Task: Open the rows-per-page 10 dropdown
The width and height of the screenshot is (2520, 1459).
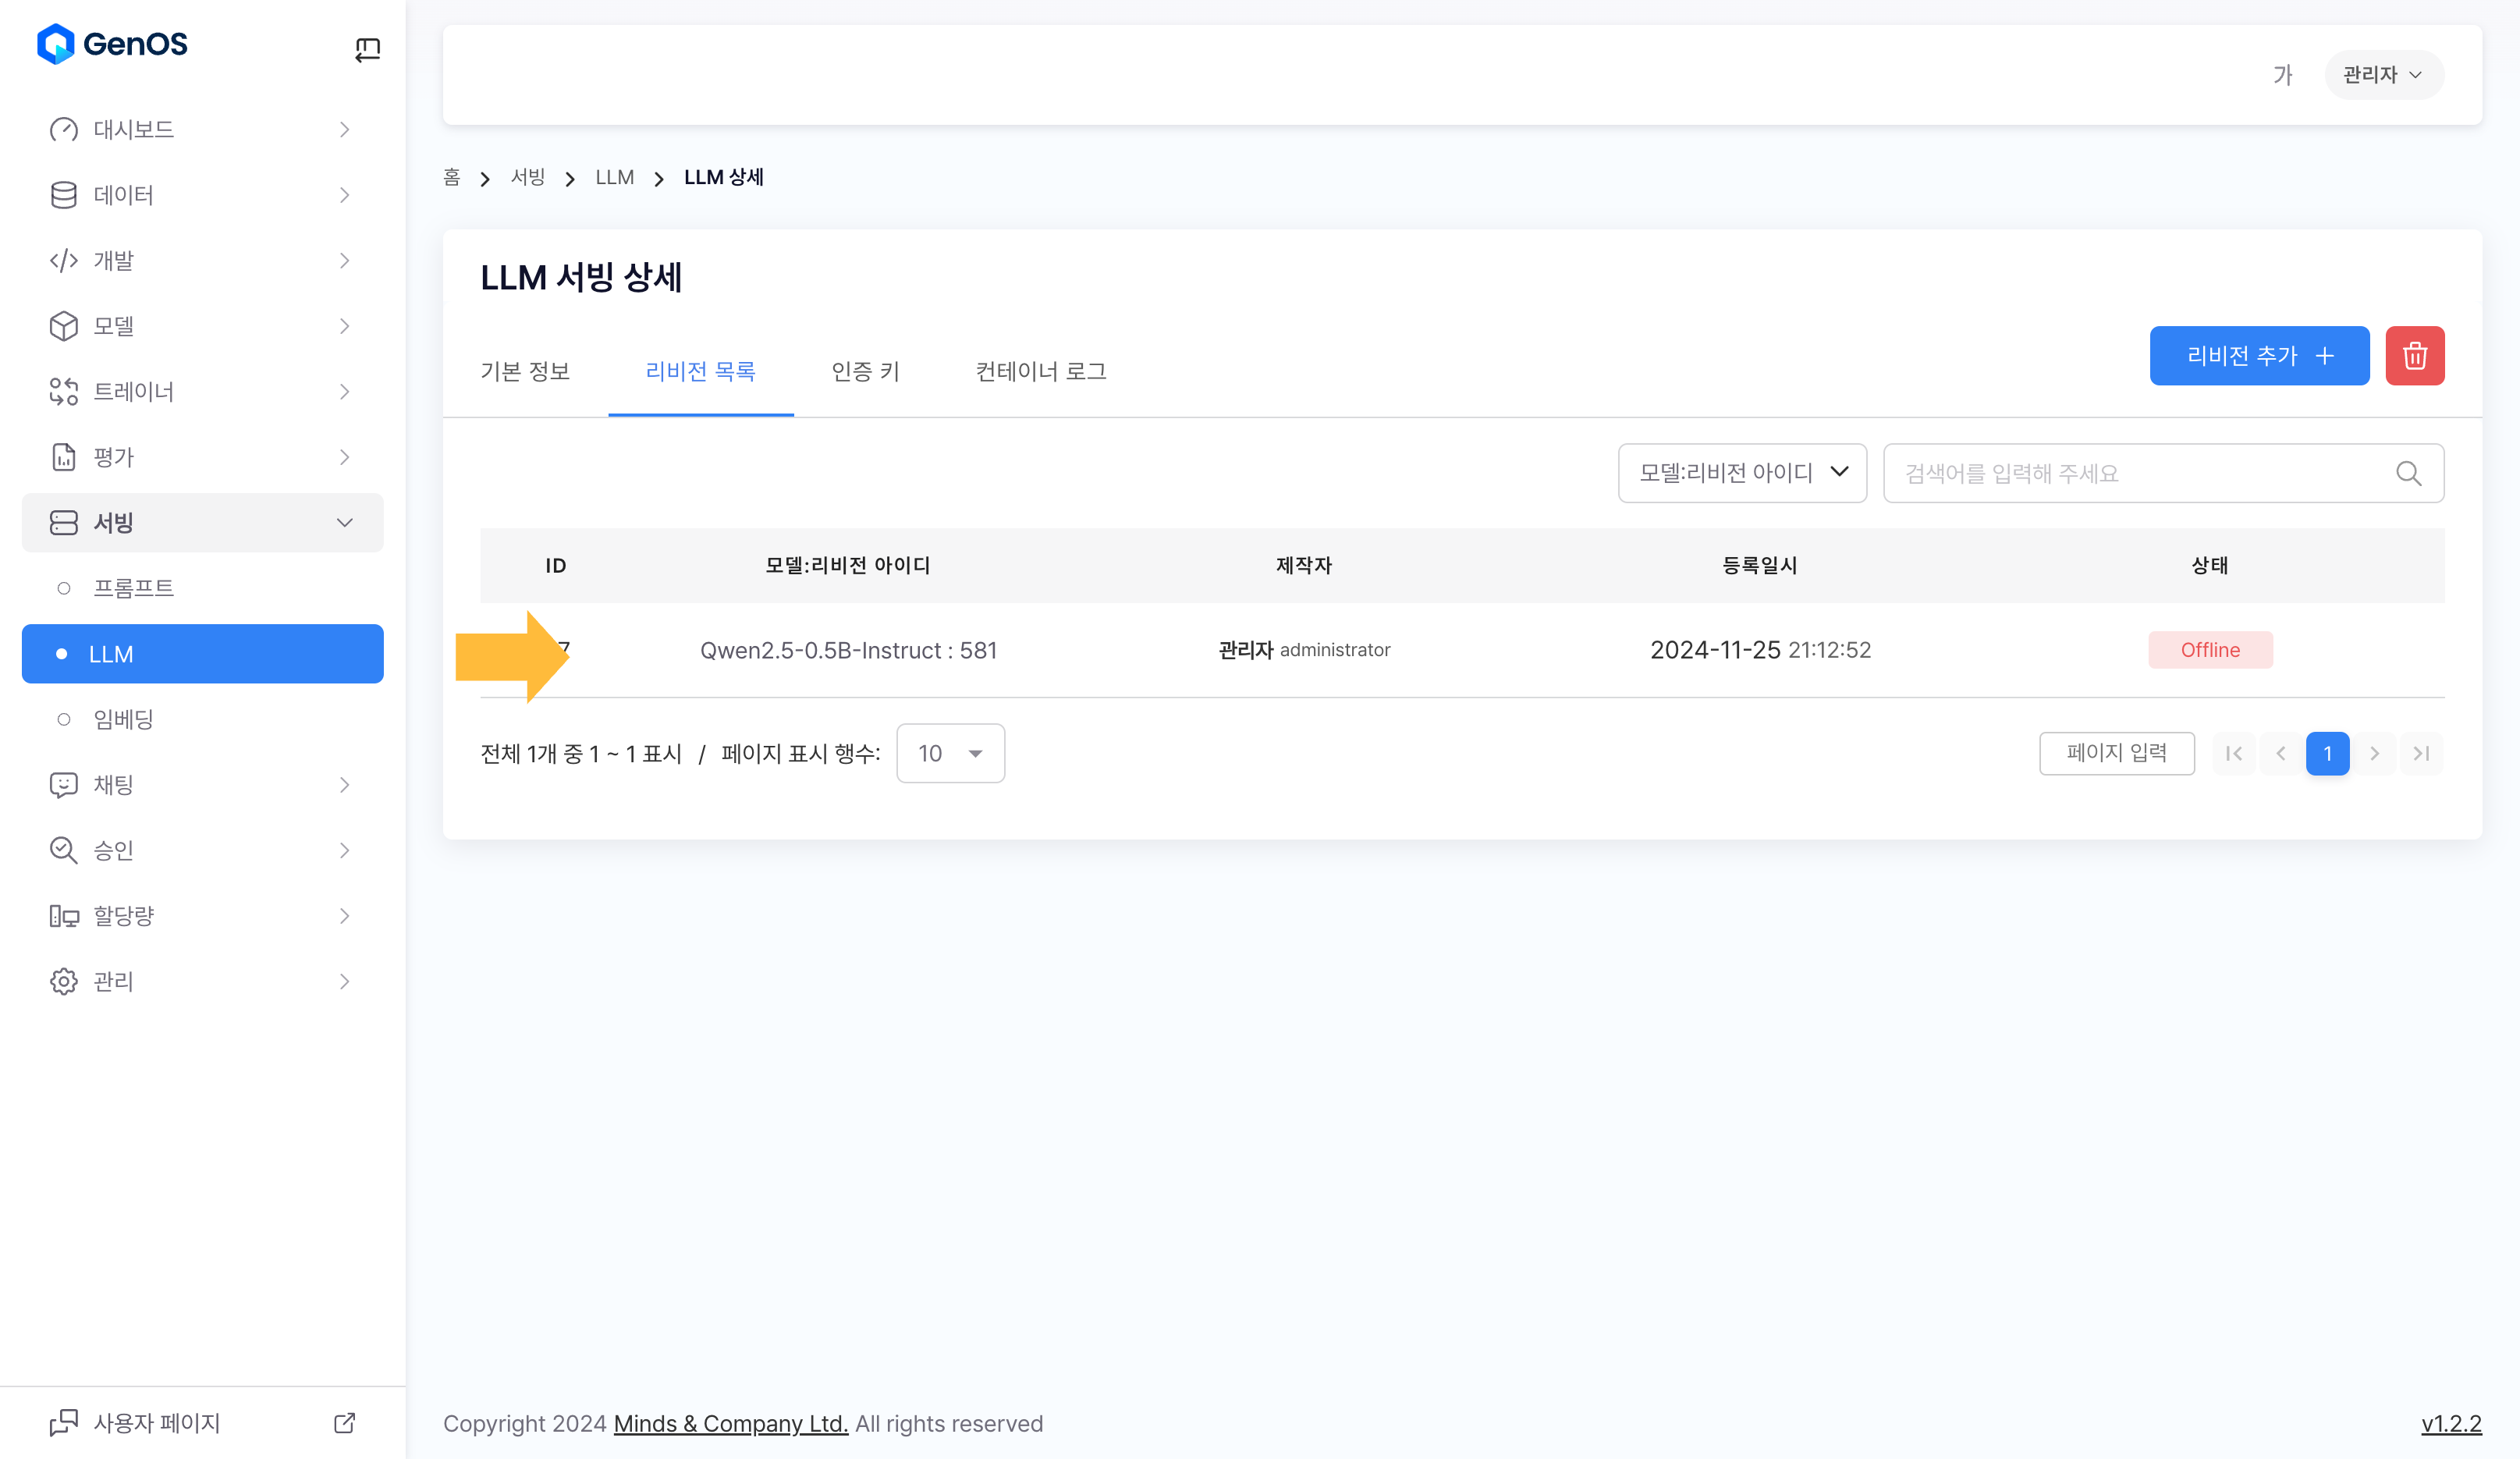Action: tap(950, 754)
